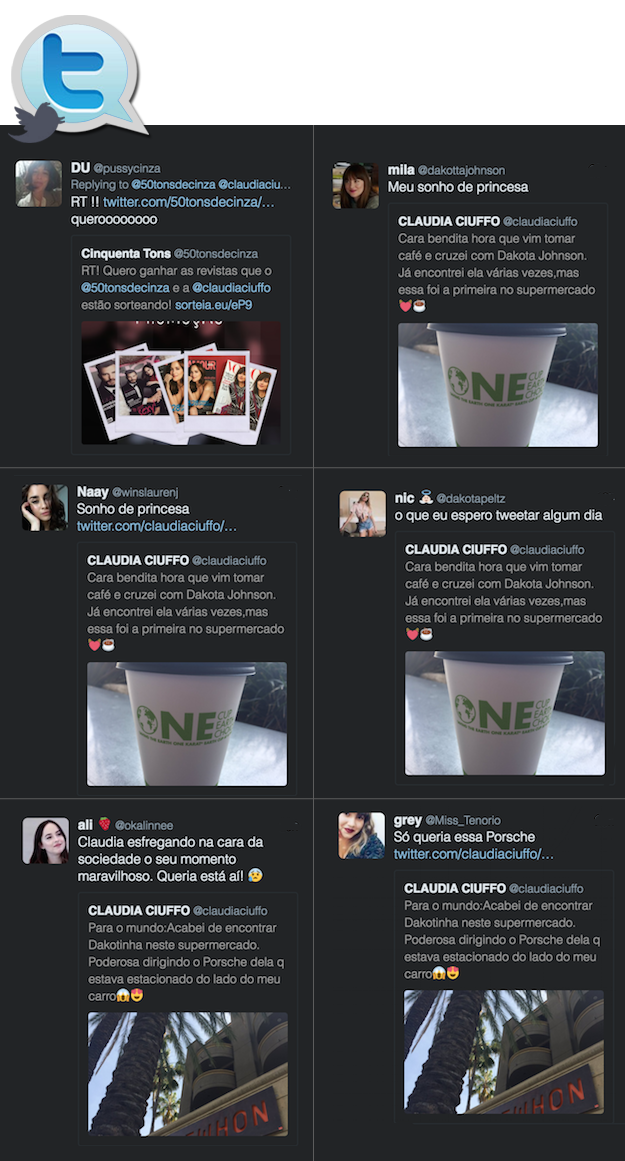Open nic's profile avatar

tap(363, 513)
